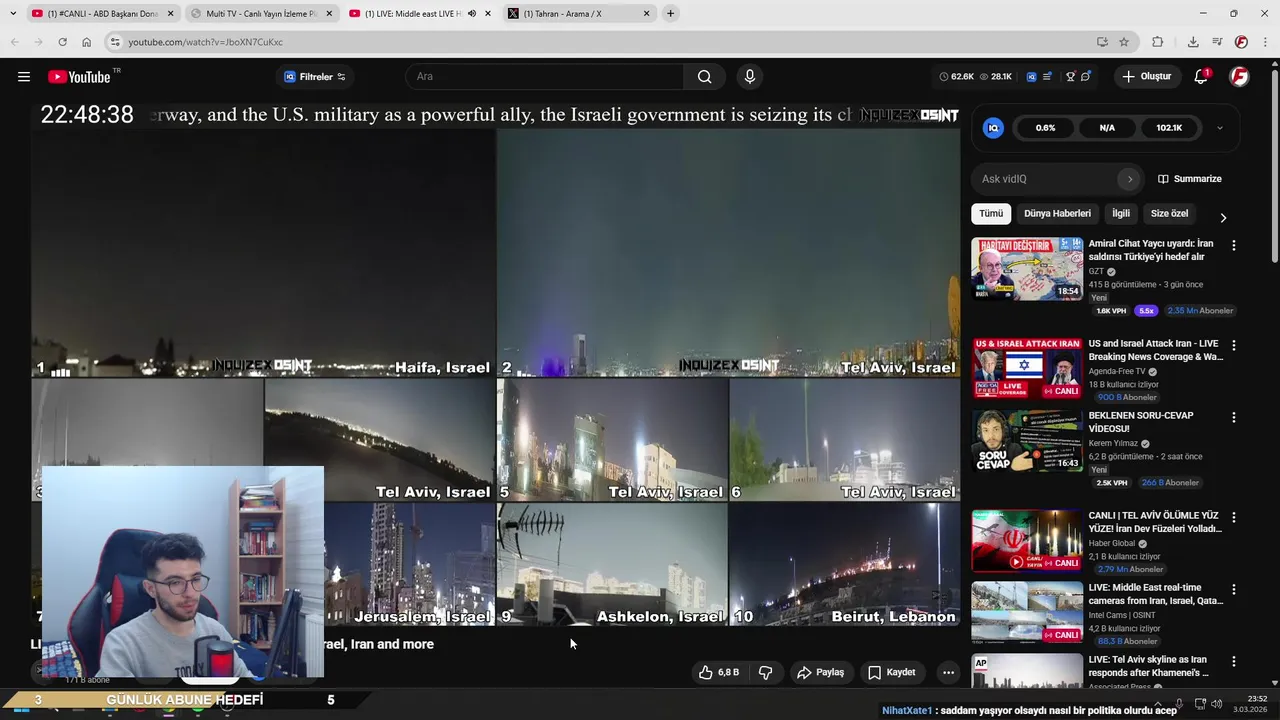This screenshot has width=1280, height=720.
Task: Select the Tümü category chip
Action: tap(991, 214)
